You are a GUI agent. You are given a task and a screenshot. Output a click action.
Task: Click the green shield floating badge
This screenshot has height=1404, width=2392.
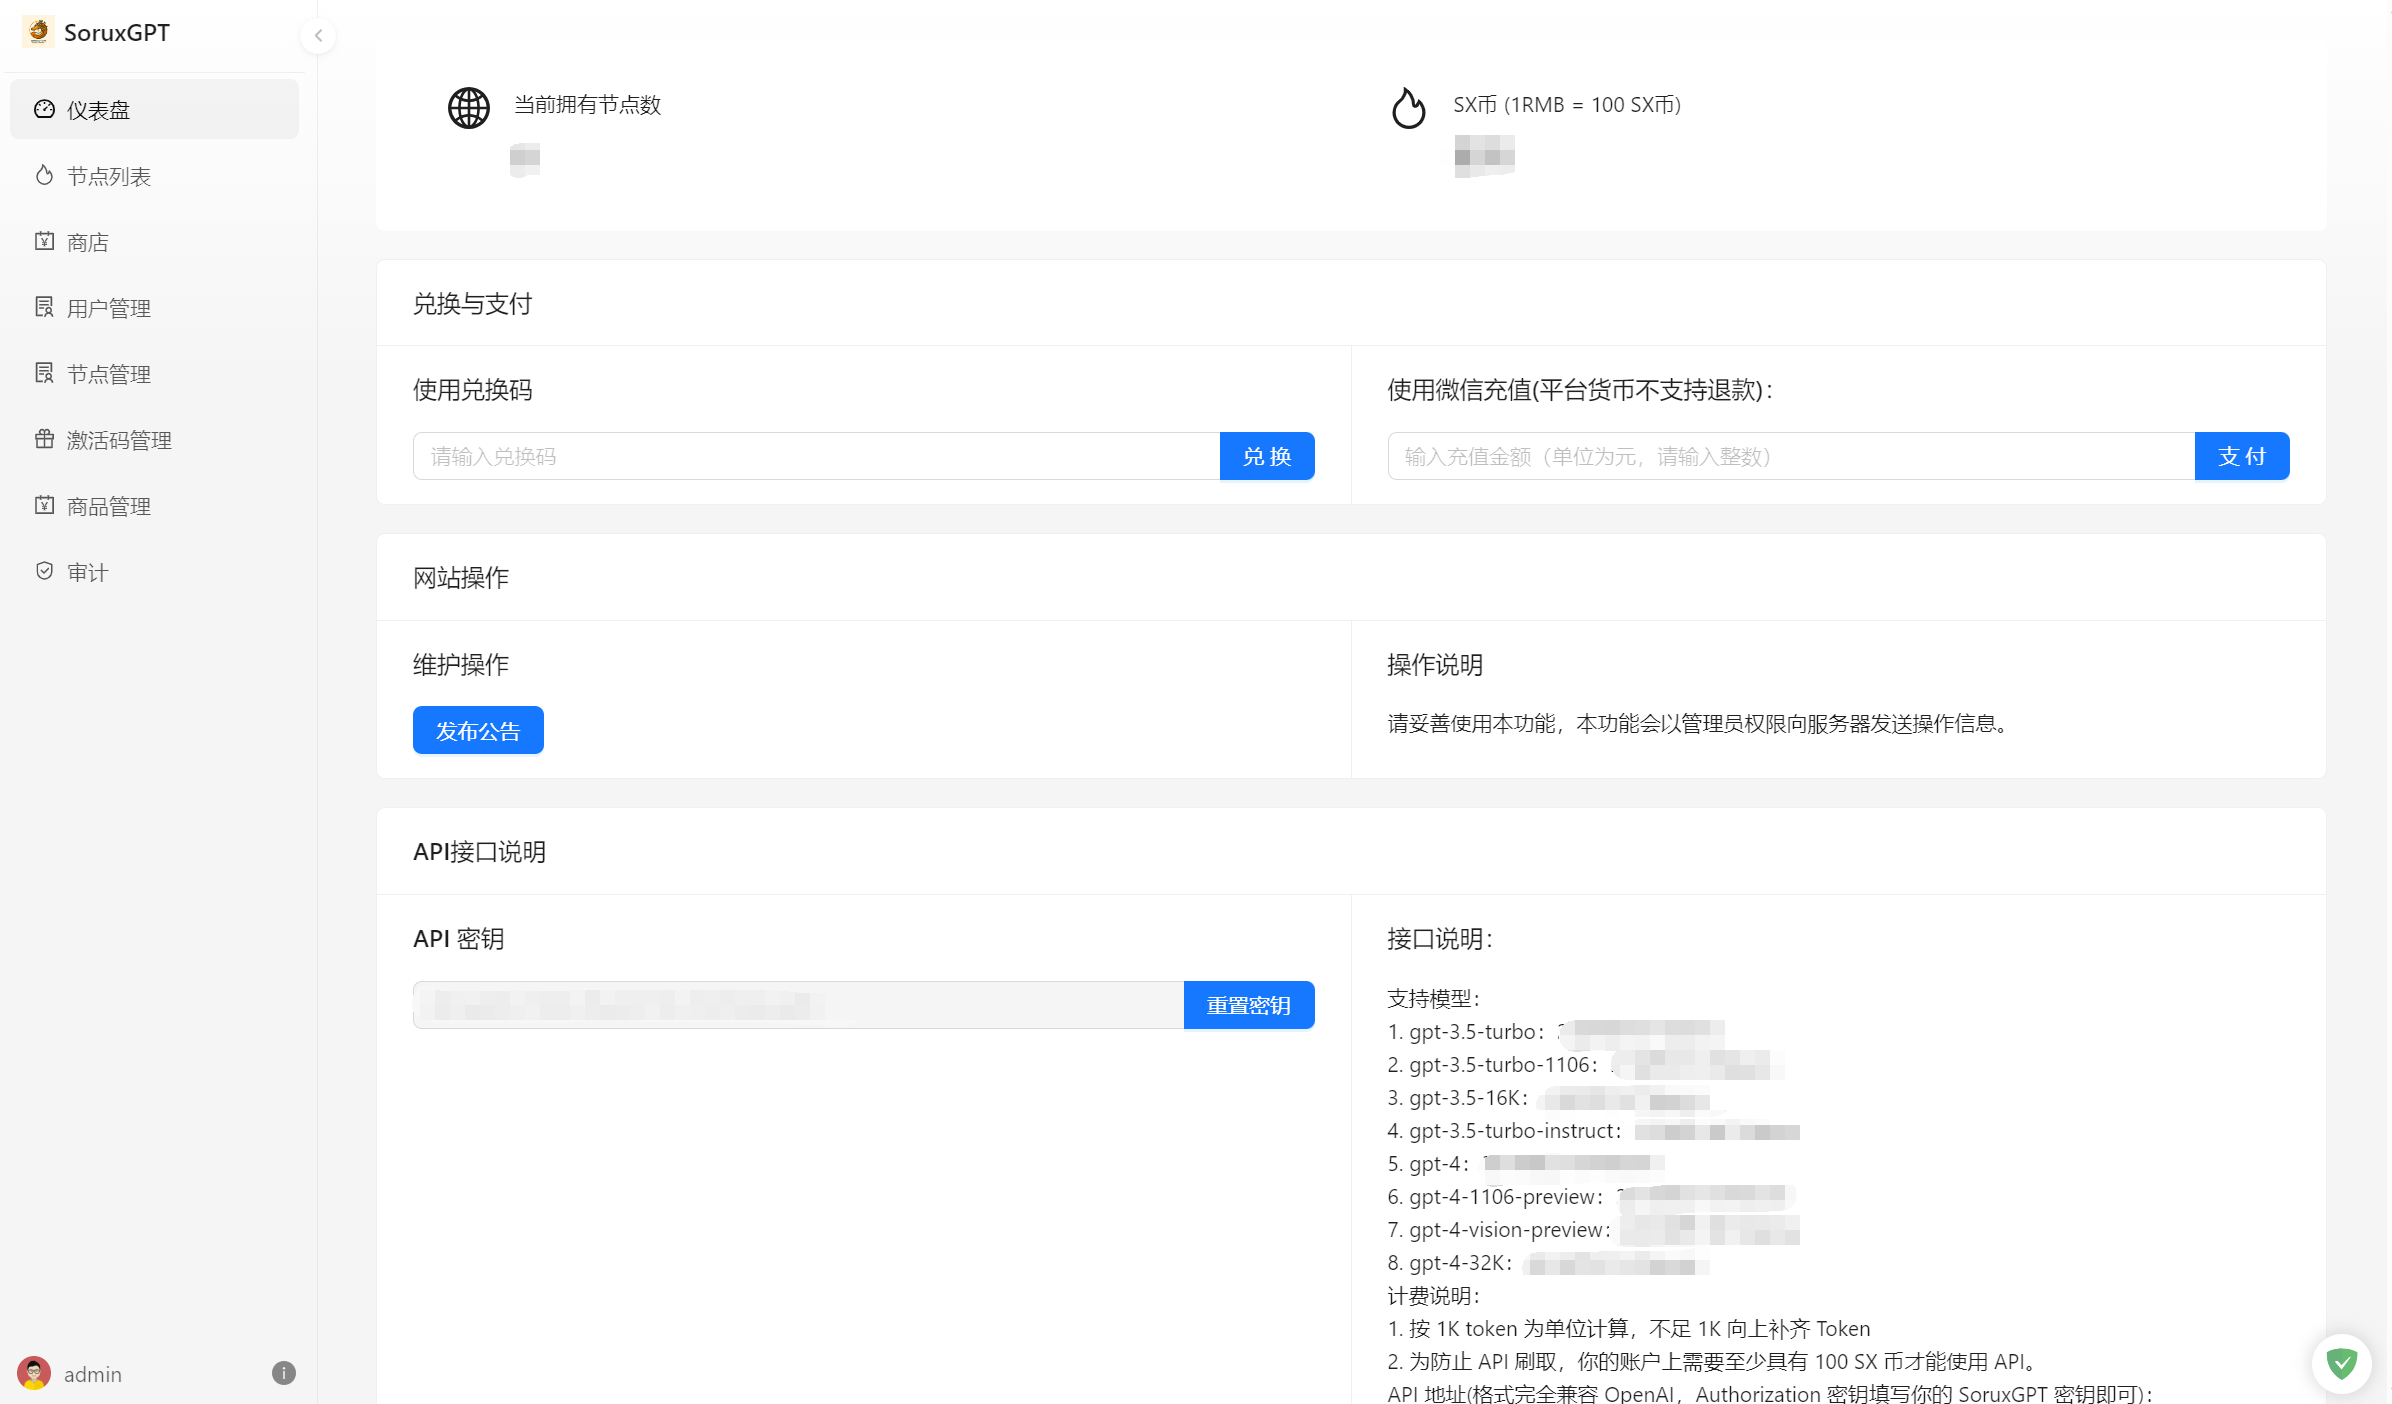tap(2341, 1363)
